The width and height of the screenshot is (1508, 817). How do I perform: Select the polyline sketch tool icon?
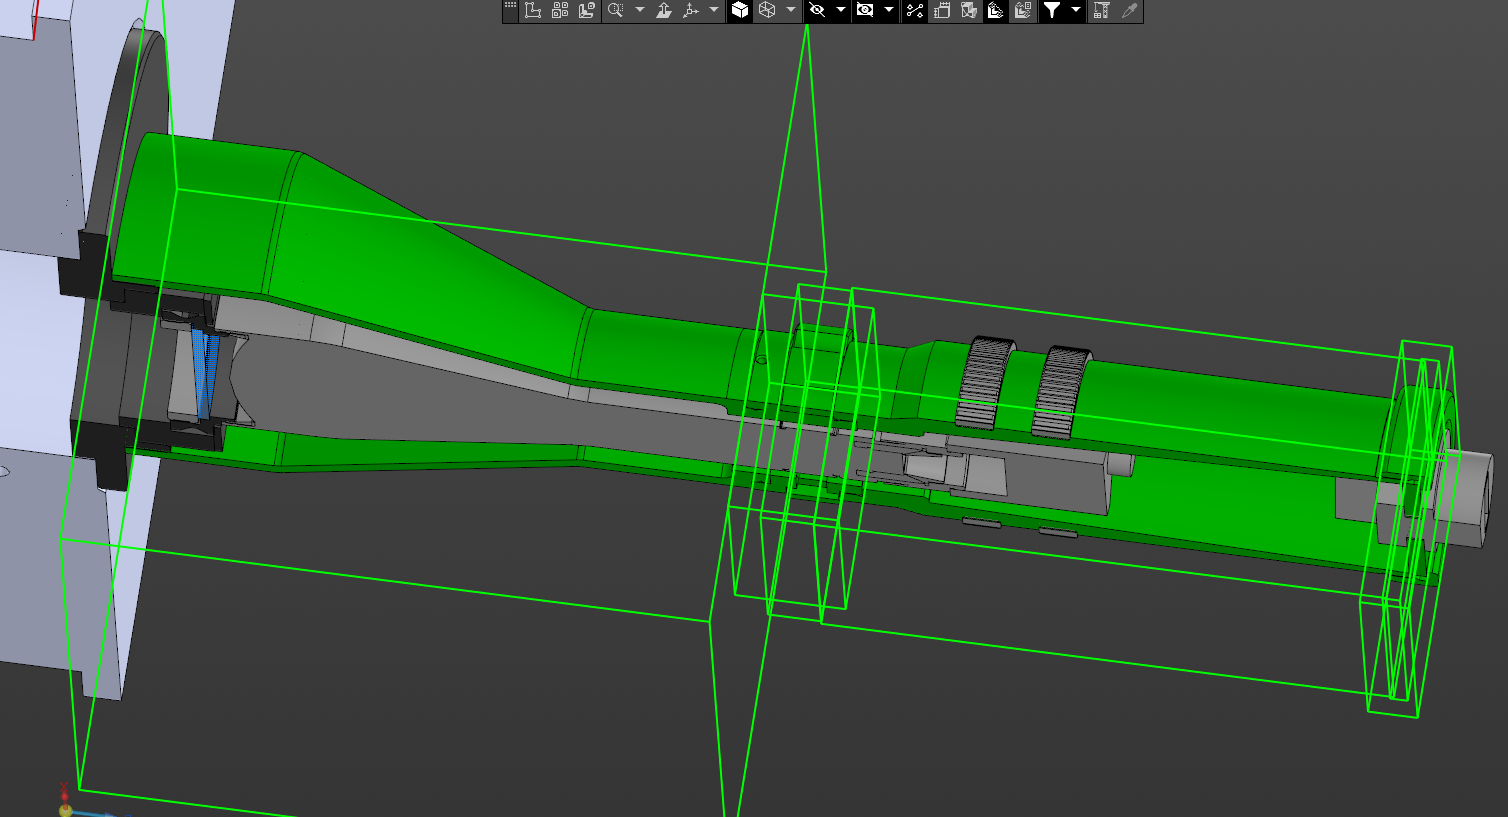pyautogui.click(x=533, y=10)
